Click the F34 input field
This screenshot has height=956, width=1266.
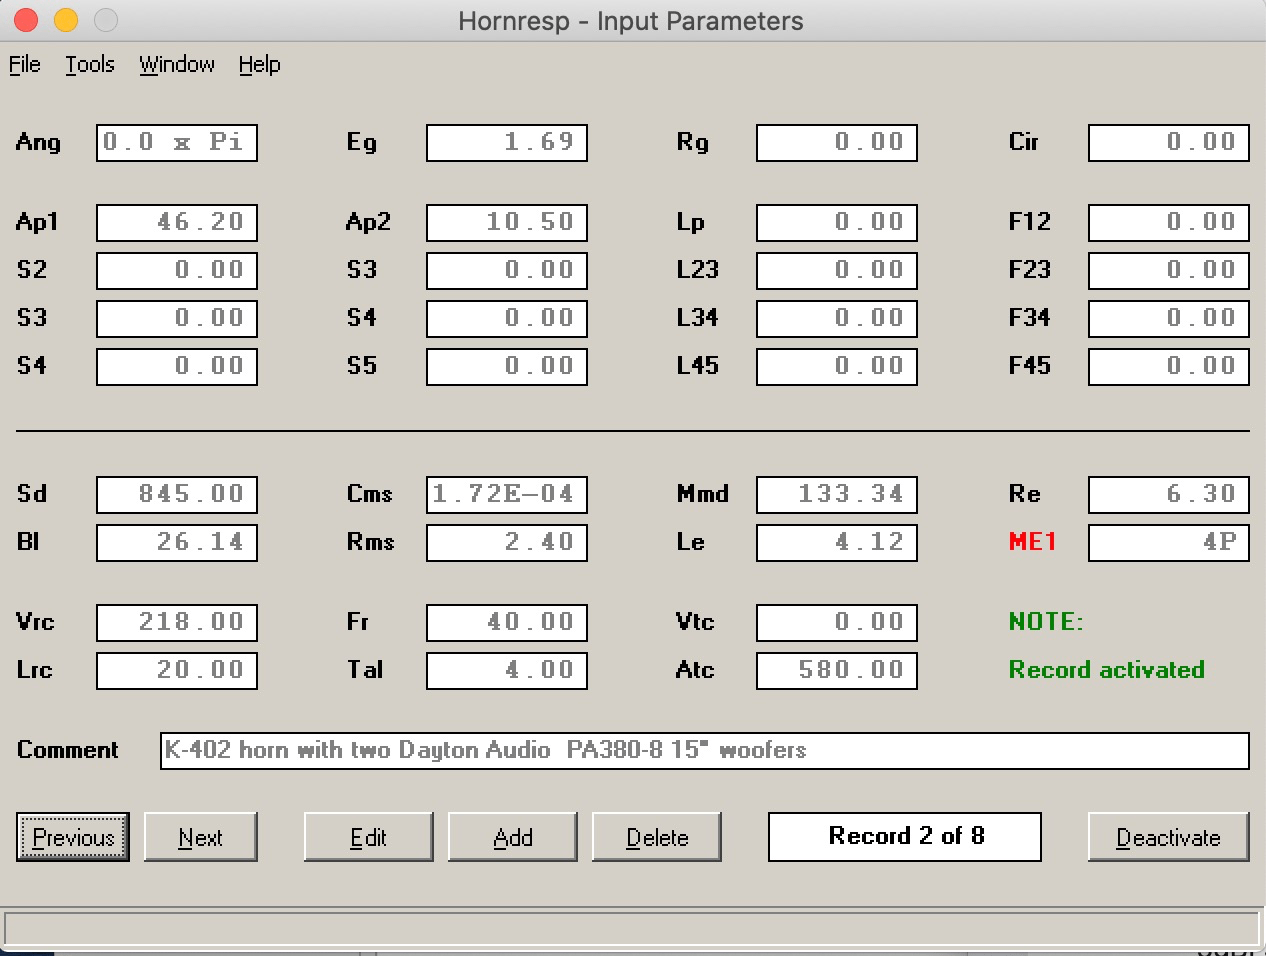click(1169, 318)
